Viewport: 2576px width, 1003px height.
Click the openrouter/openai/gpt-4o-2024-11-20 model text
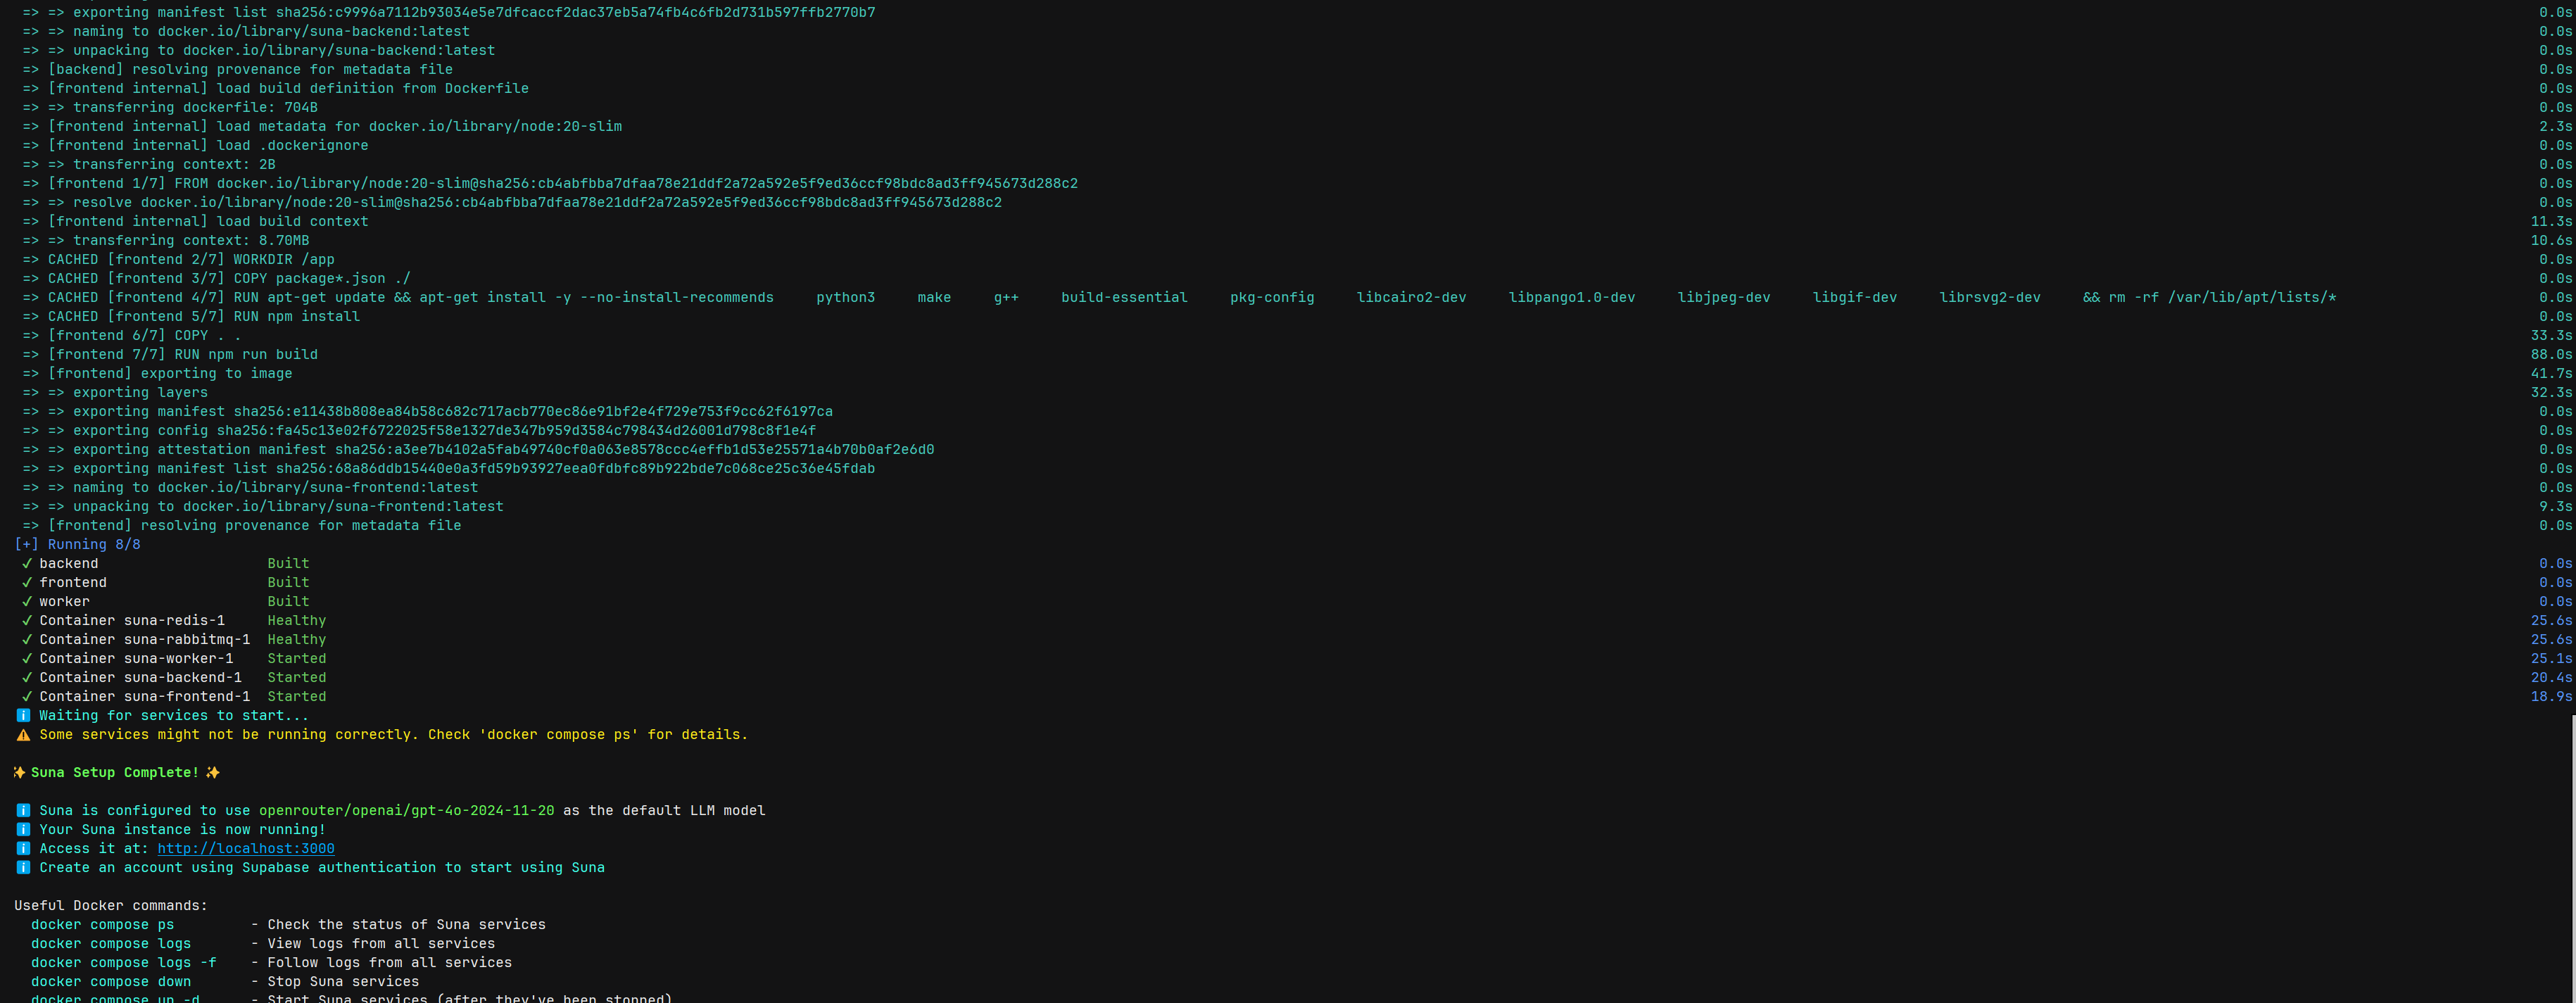click(406, 811)
